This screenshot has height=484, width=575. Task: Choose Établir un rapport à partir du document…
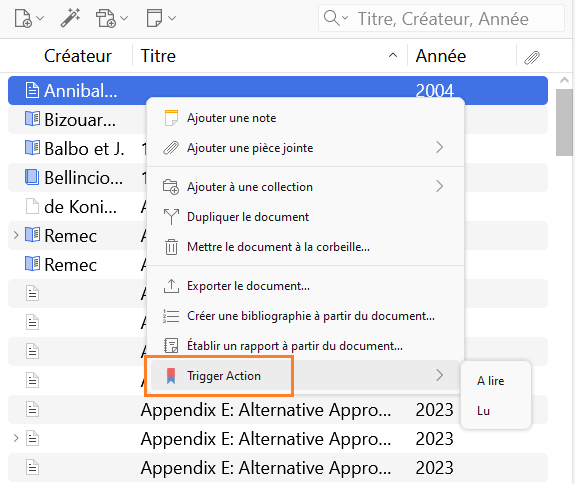(x=305, y=346)
